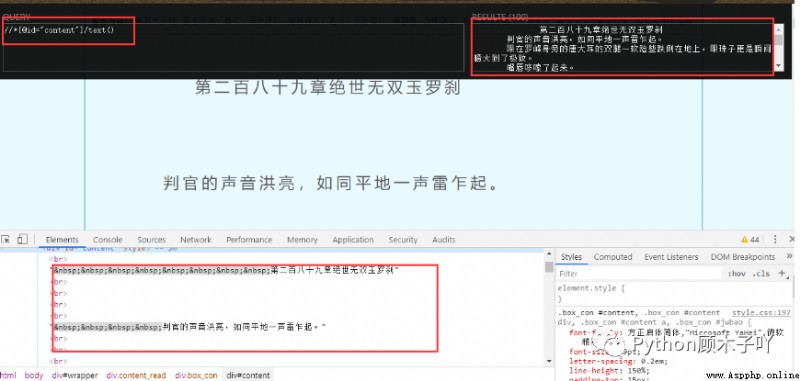800x381 pixels.
Task: Select body in the DOM breadcrumb
Action: pyautogui.click(x=34, y=375)
